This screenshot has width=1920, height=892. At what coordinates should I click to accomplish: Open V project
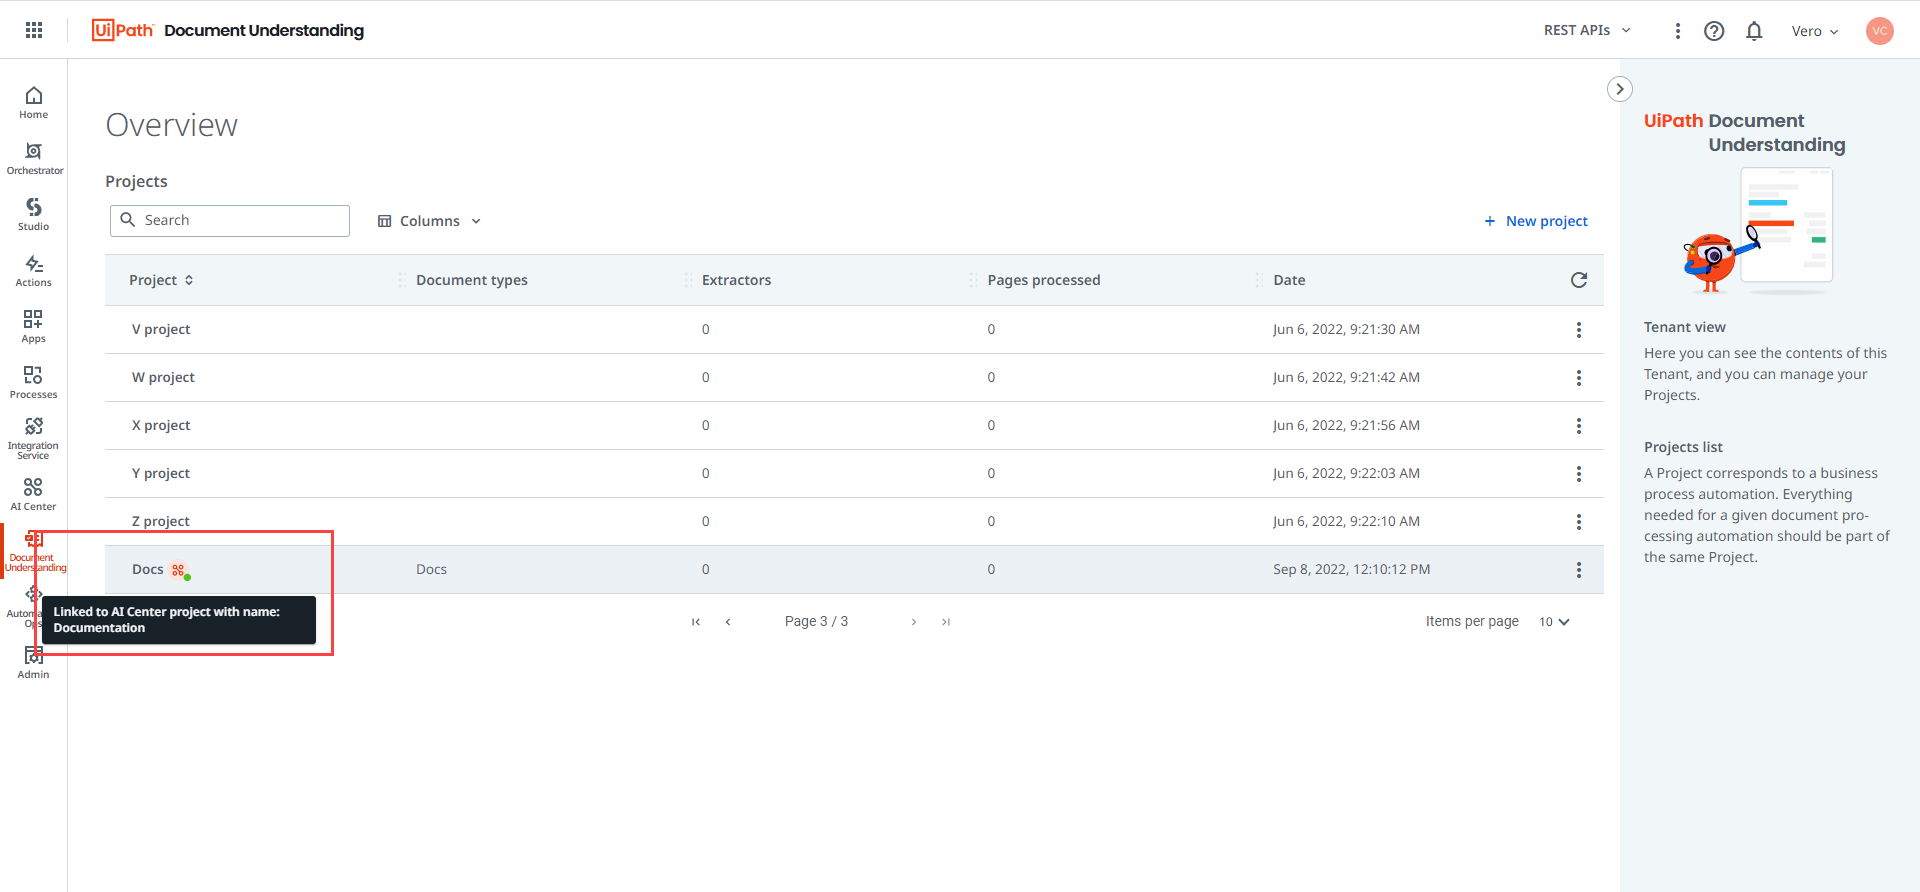(x=161, y=329)
